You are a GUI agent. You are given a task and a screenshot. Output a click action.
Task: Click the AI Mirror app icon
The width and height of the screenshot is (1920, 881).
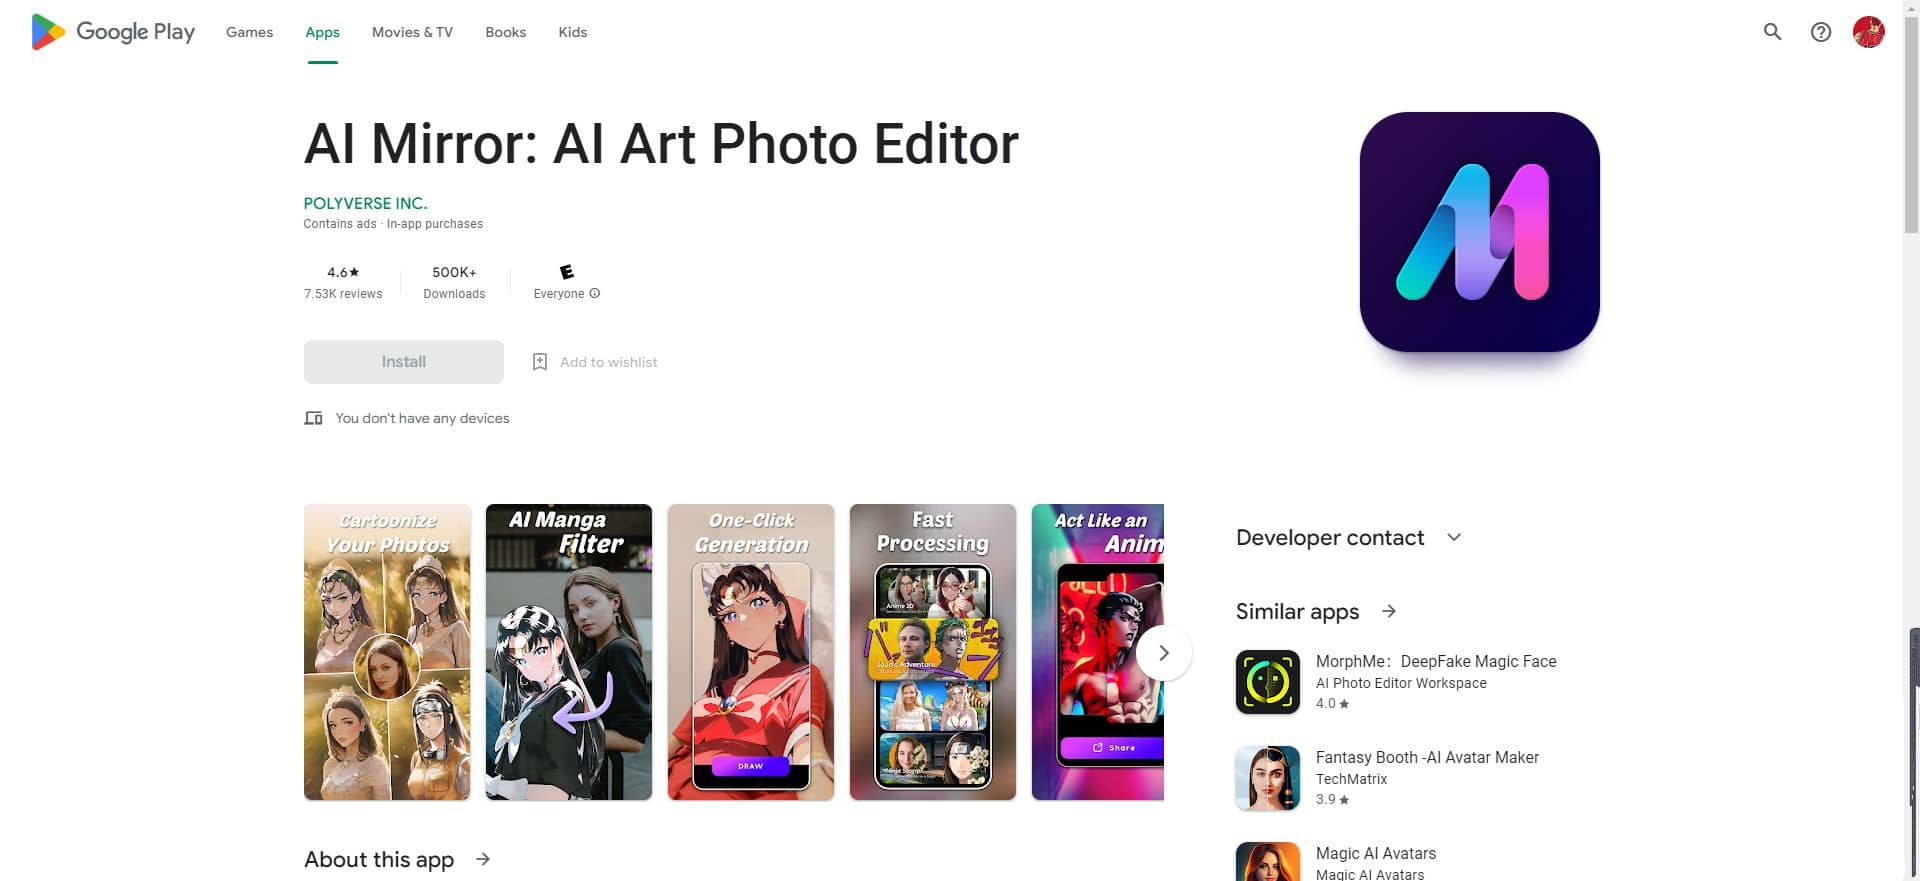(1479, 232)
